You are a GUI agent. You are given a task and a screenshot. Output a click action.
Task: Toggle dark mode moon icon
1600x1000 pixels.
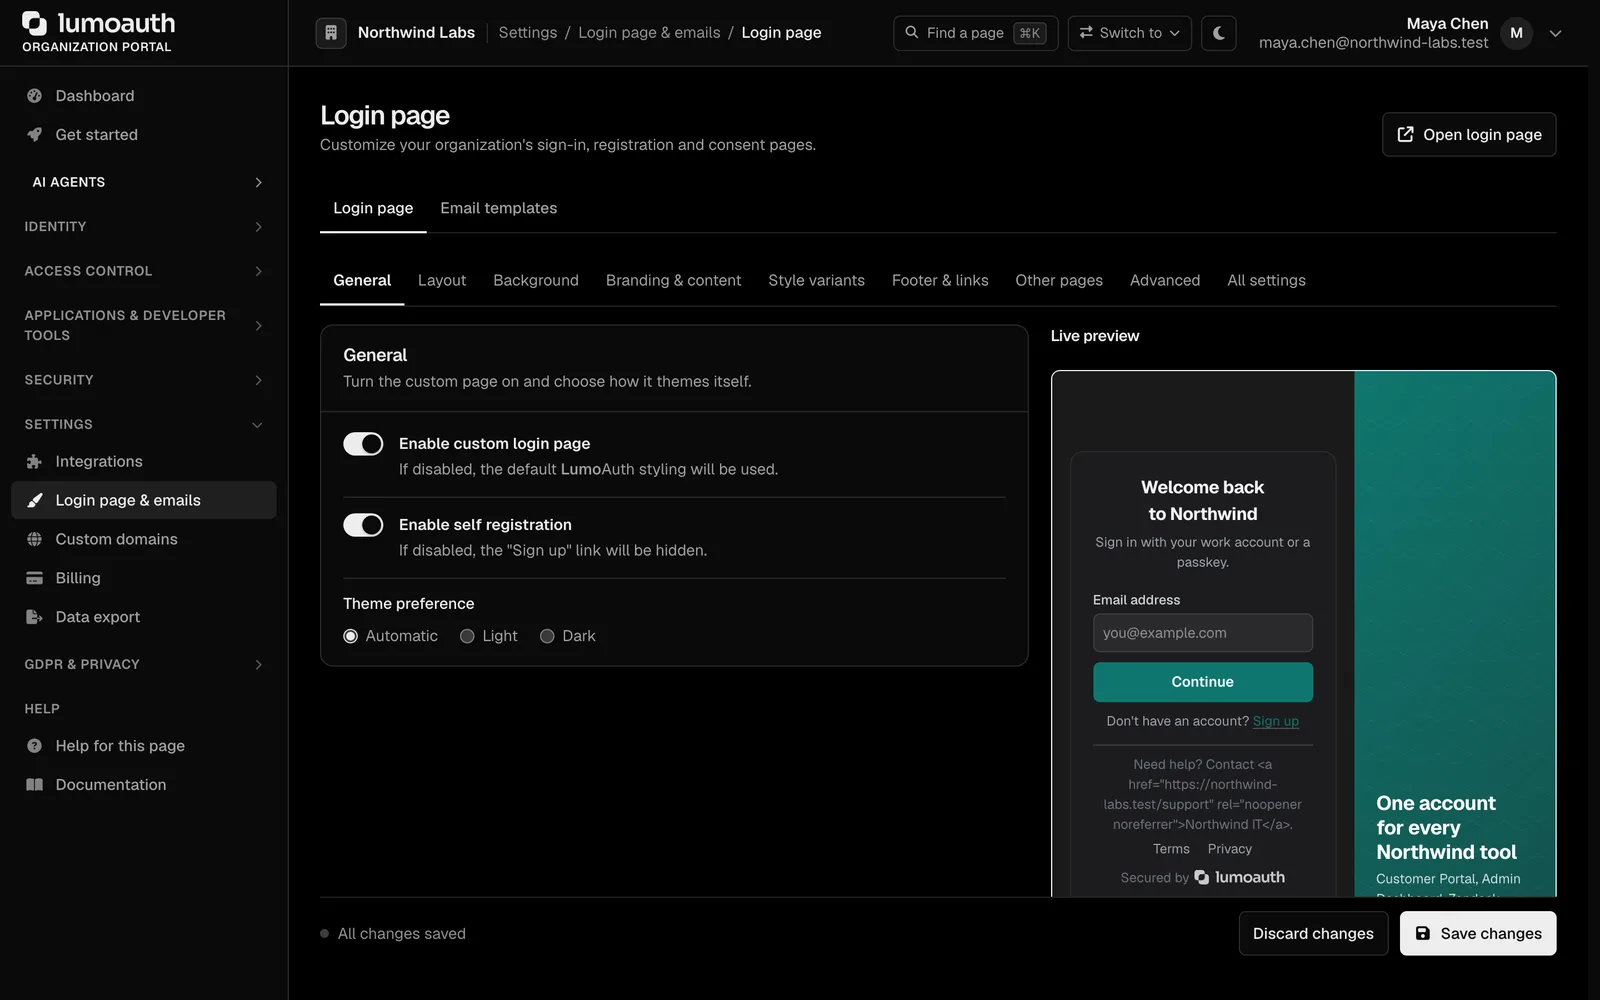(1218, 33)
